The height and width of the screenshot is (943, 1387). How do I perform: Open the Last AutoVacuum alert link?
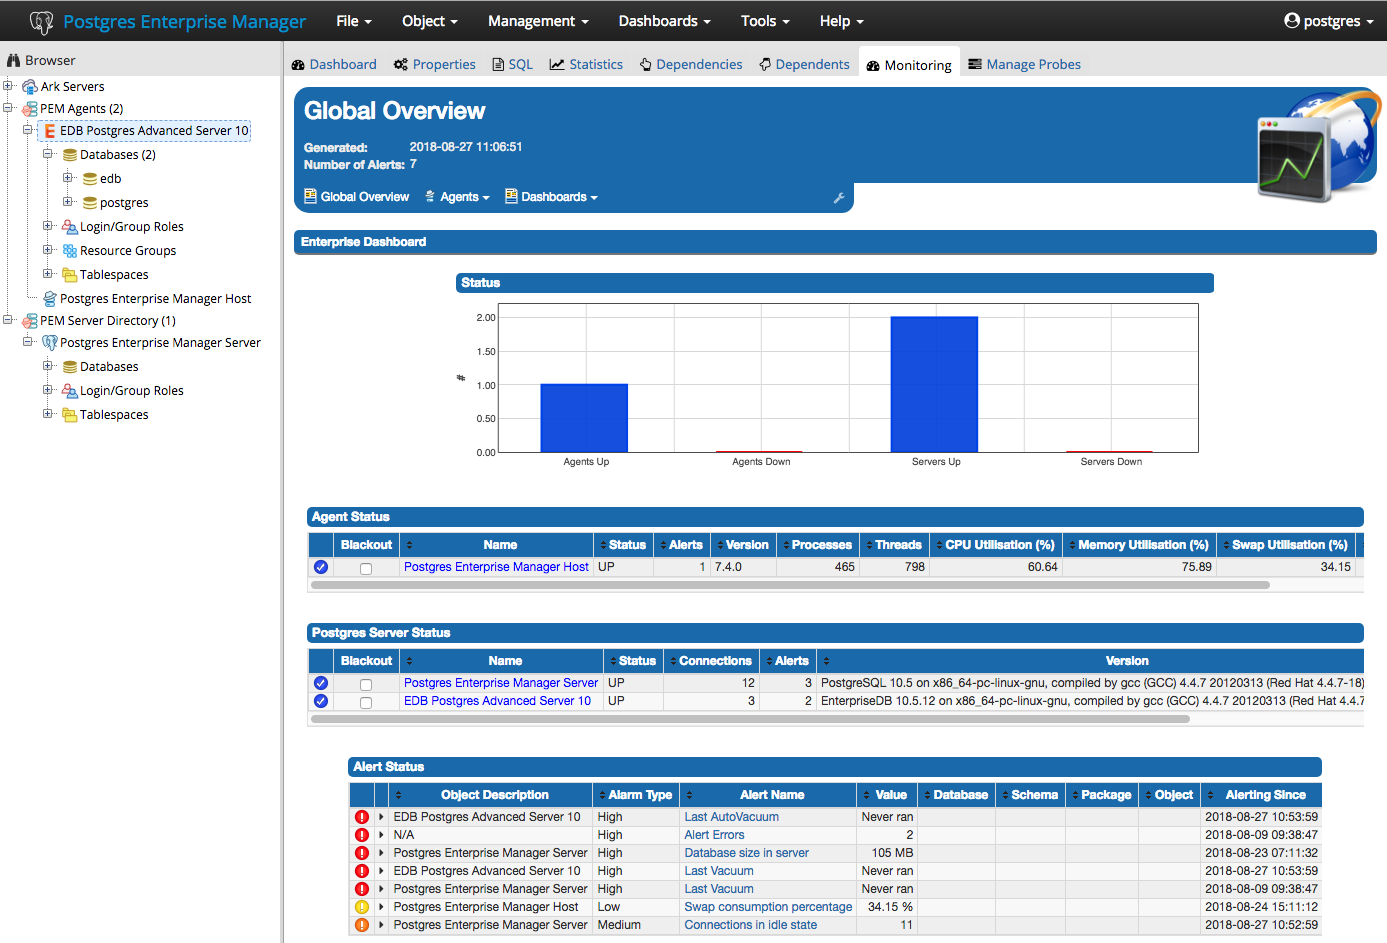coord(731,817)
